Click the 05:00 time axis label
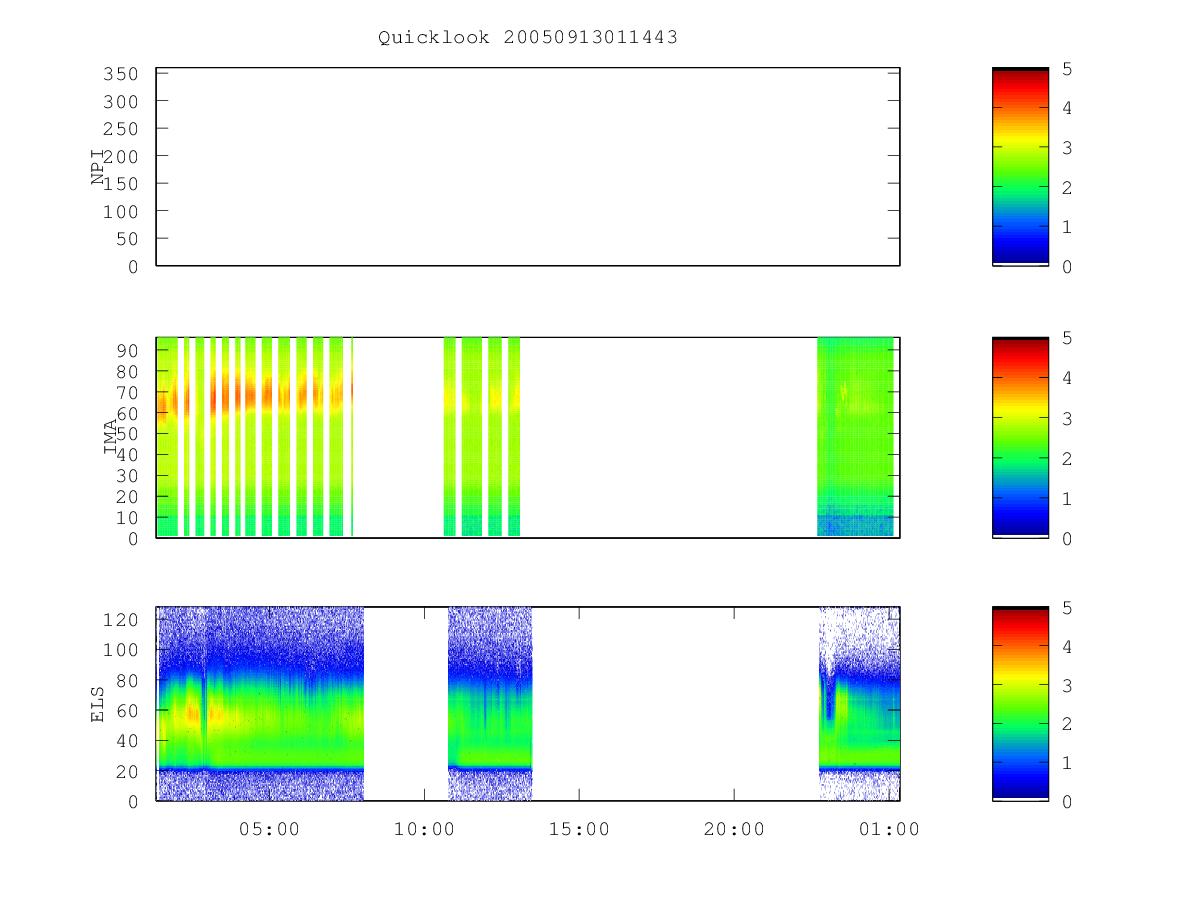1200x900 pixels. pyautogui.click(x=269, y=829)
